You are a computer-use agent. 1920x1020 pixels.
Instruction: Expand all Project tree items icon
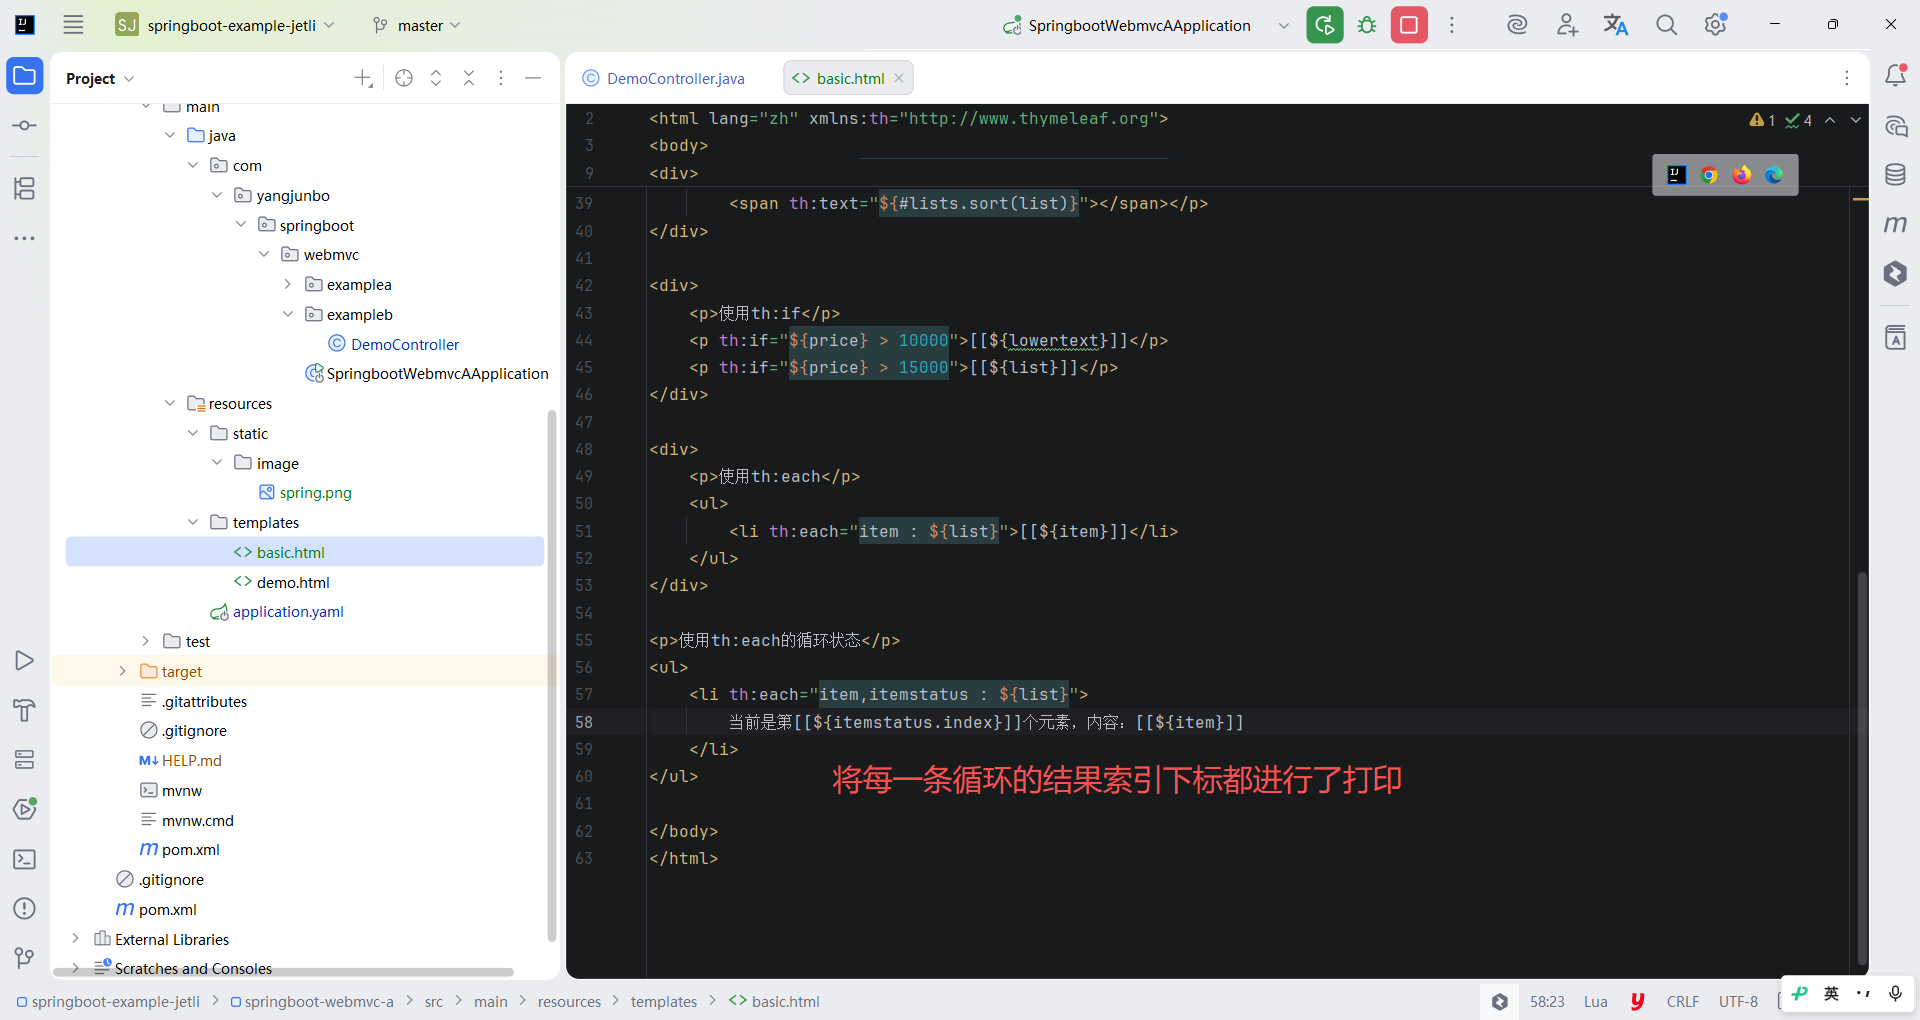436,78
